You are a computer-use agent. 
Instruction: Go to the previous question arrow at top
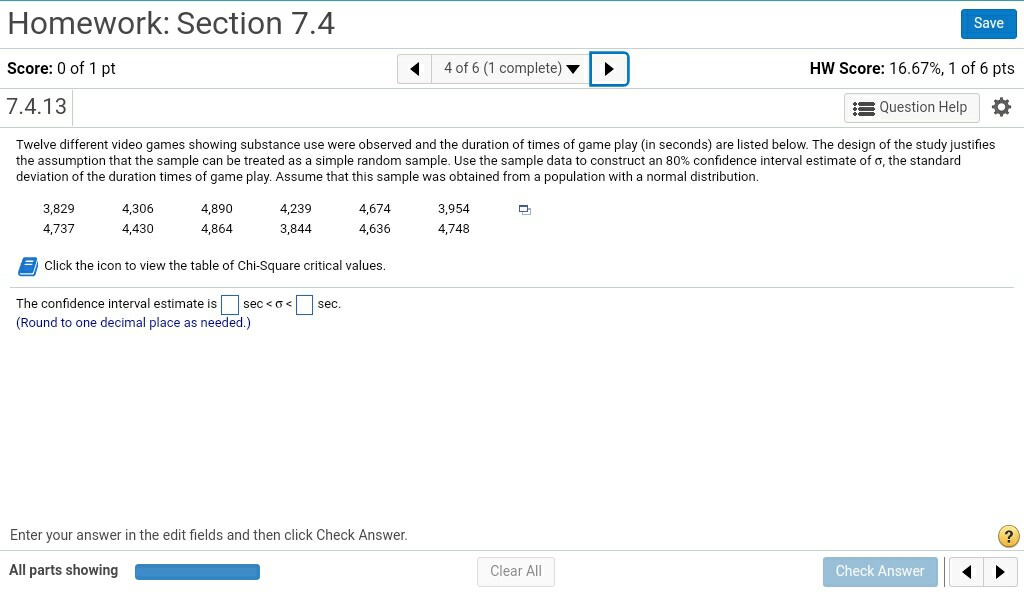coord(414,69)
